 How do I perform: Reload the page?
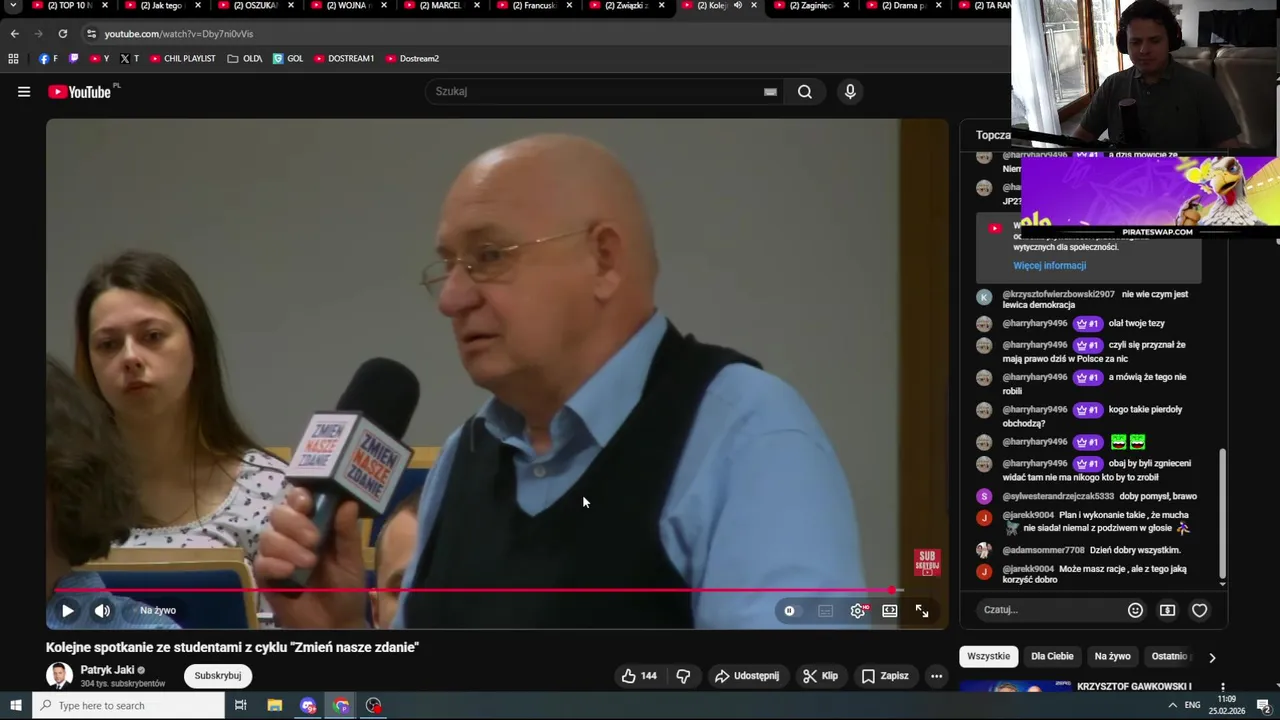coord(62,33)
